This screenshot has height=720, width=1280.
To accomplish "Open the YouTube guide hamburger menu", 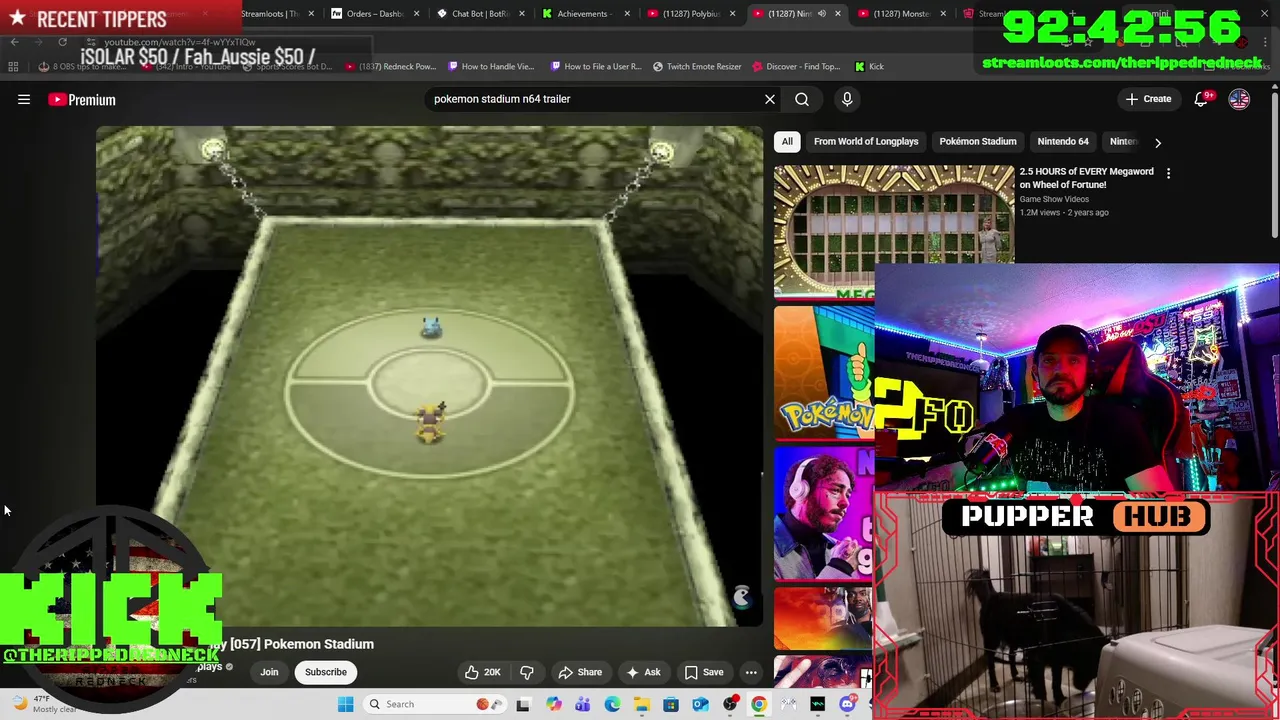I will [24, 100].
